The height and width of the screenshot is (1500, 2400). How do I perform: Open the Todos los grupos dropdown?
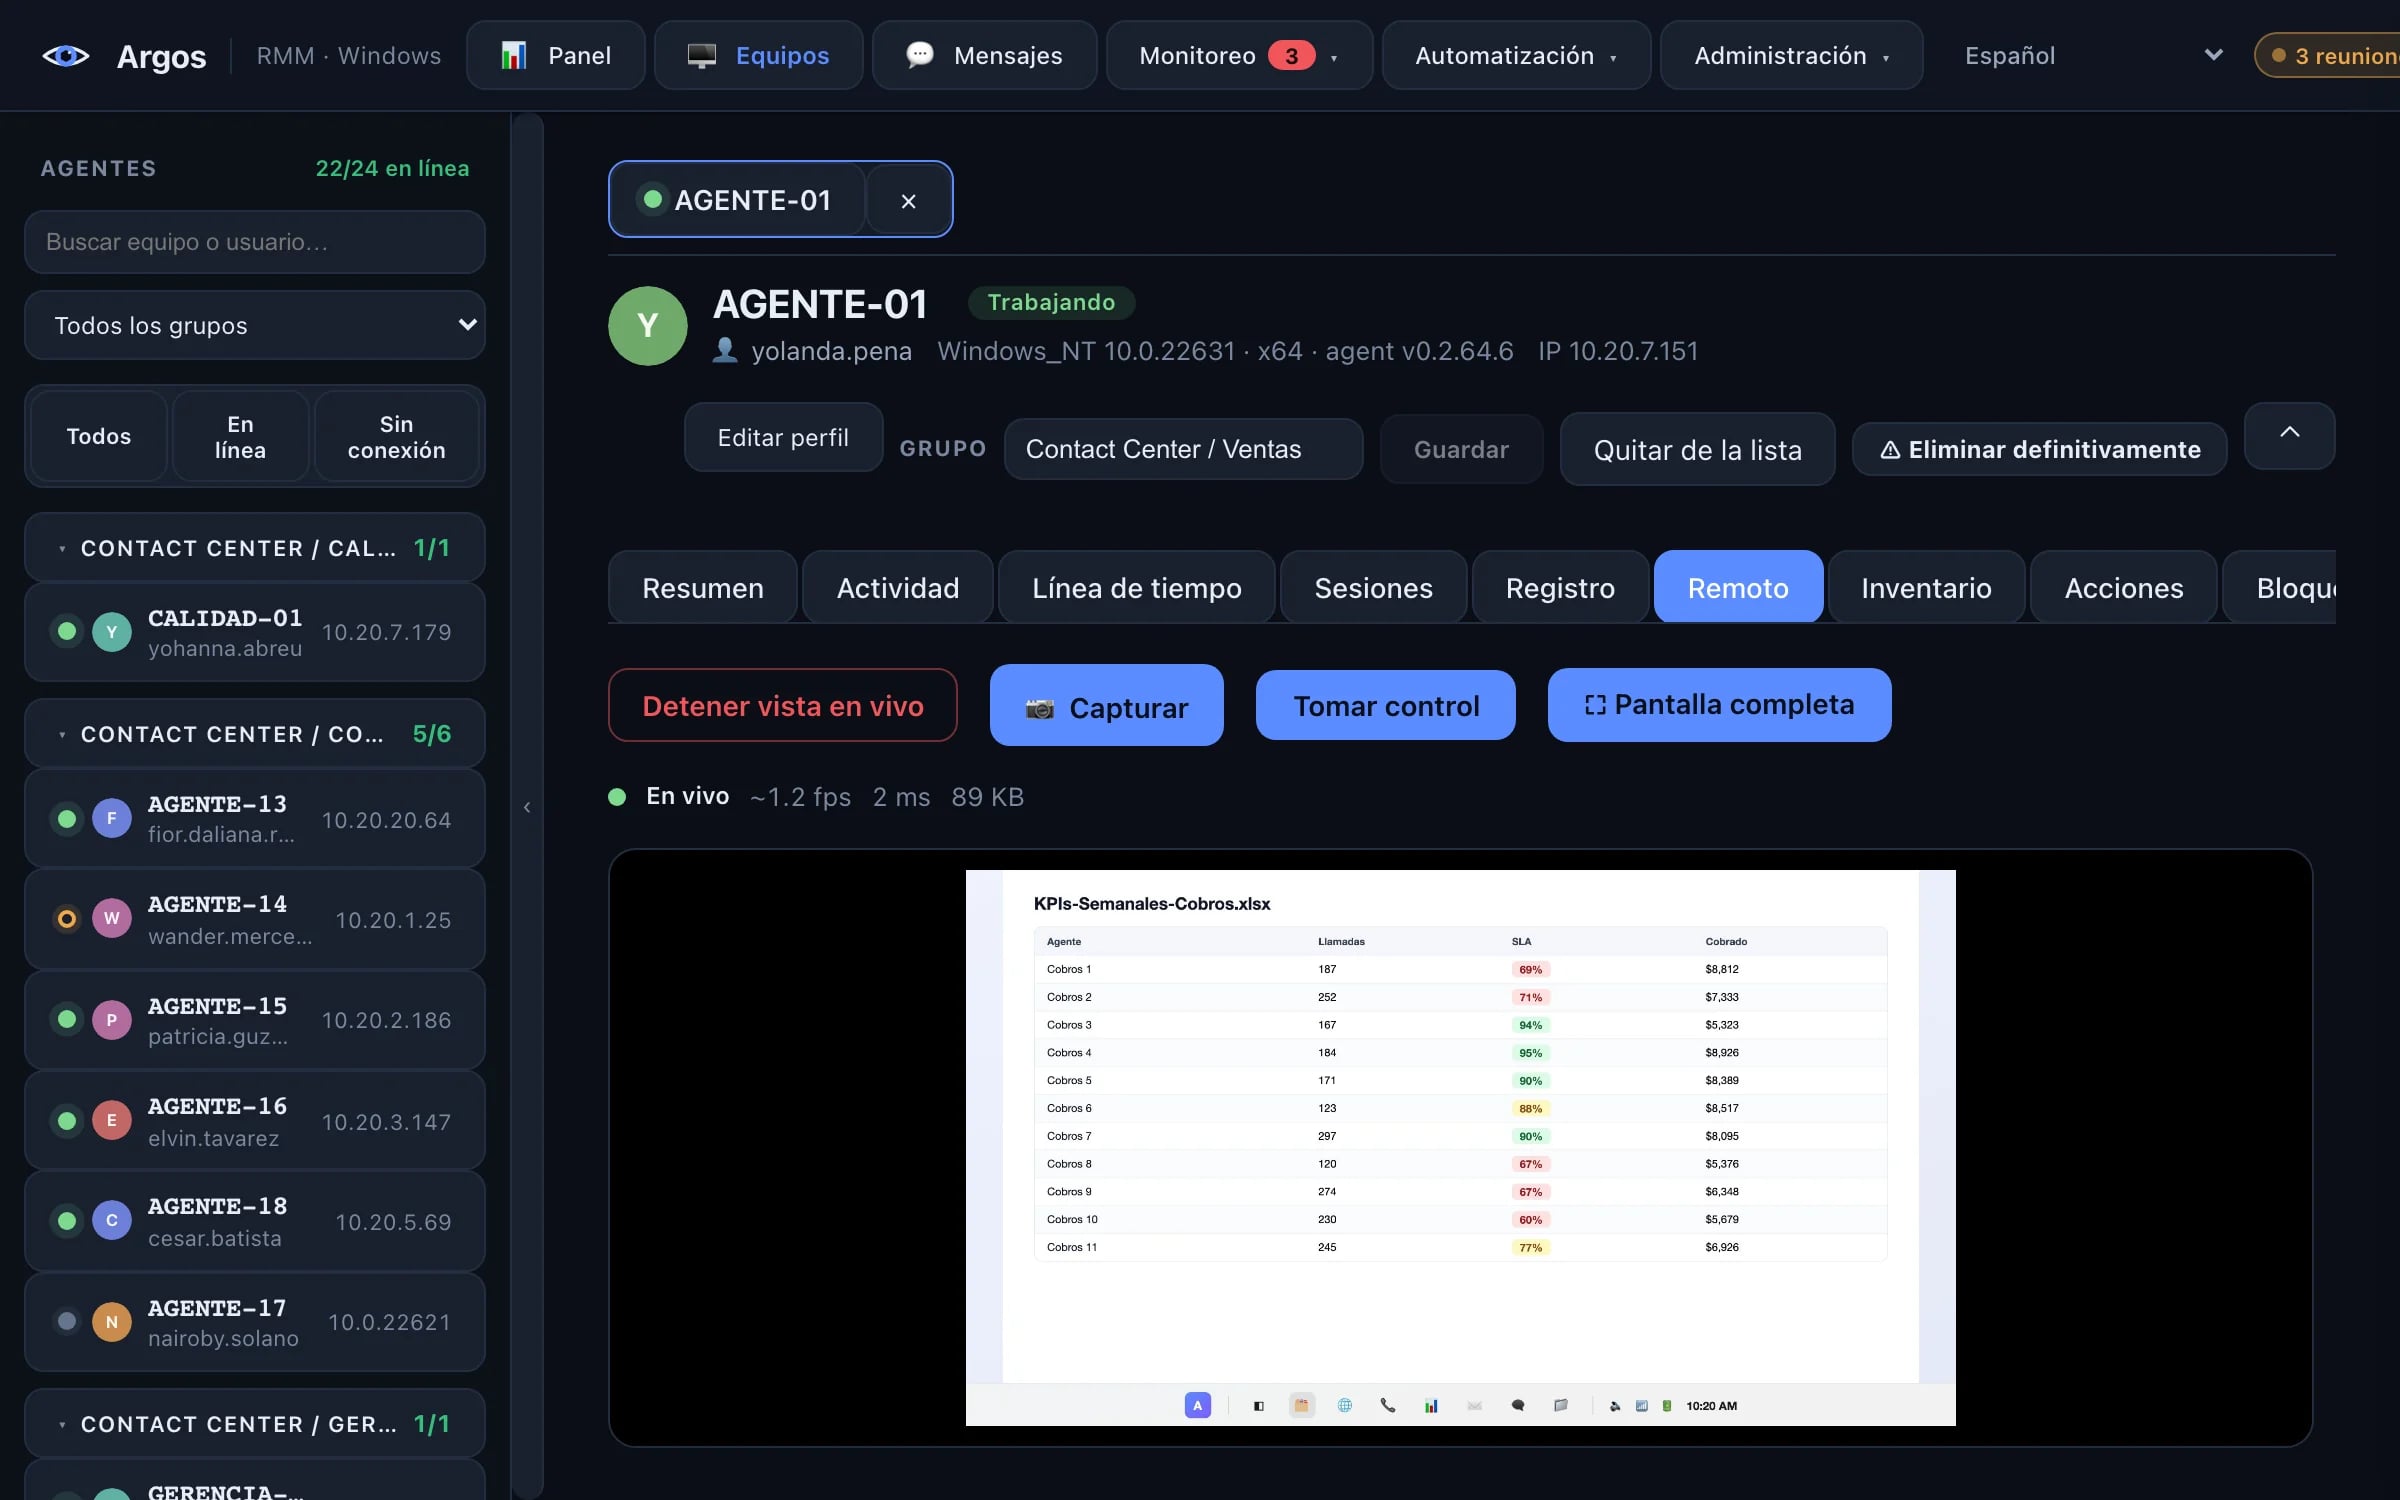(x=255, y=325)
